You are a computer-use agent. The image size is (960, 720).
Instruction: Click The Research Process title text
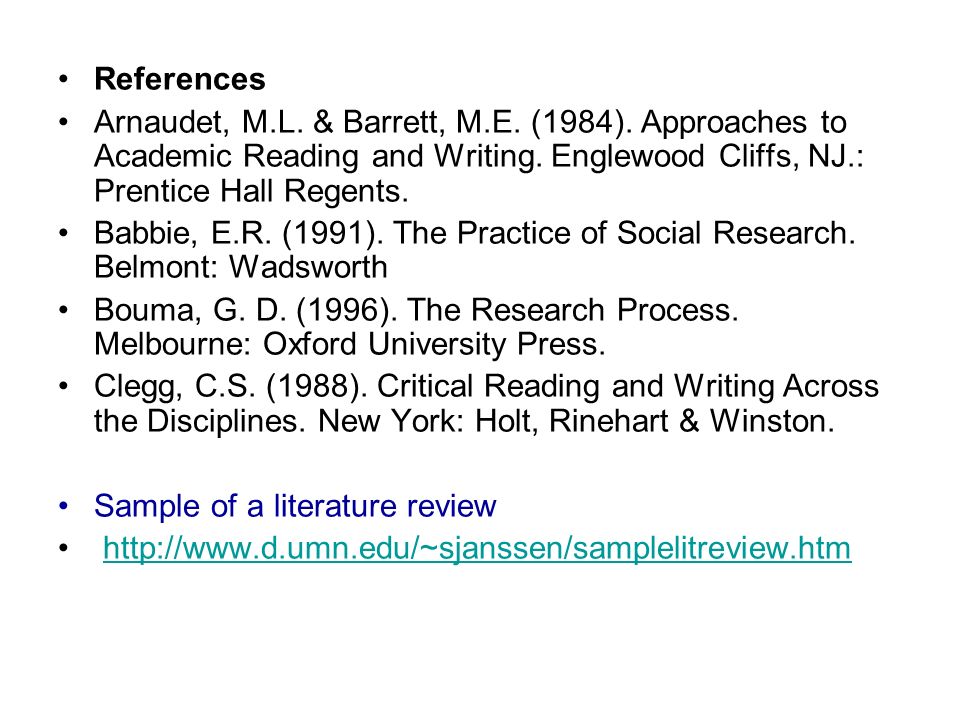pyautogui.click(x=572, y=310)
